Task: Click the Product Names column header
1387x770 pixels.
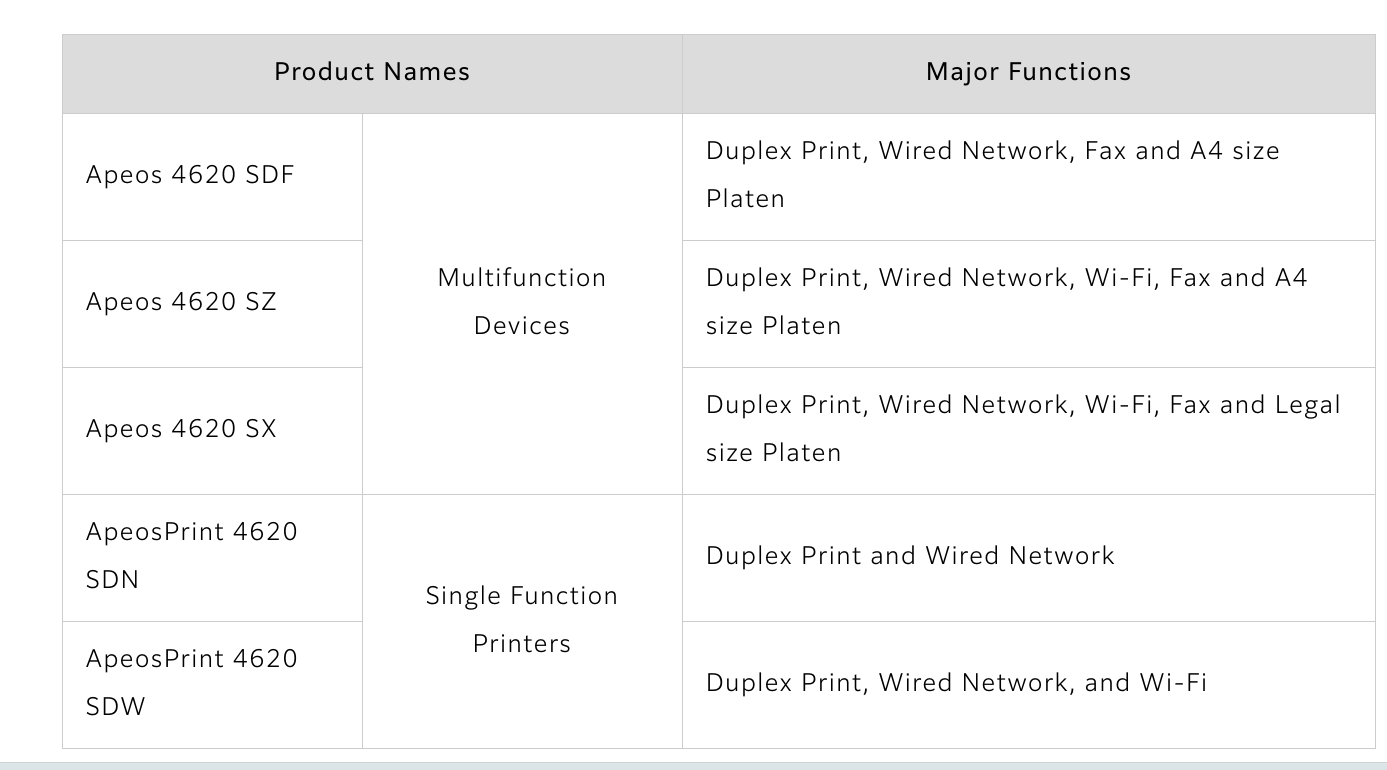Action: [x=372, y=73]
